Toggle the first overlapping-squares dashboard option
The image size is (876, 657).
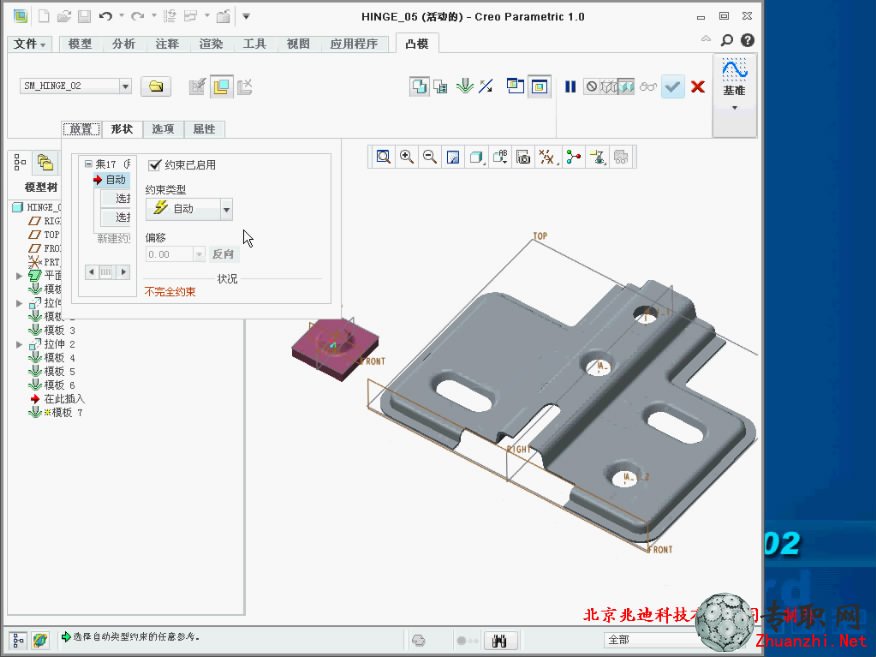[419, 87]
